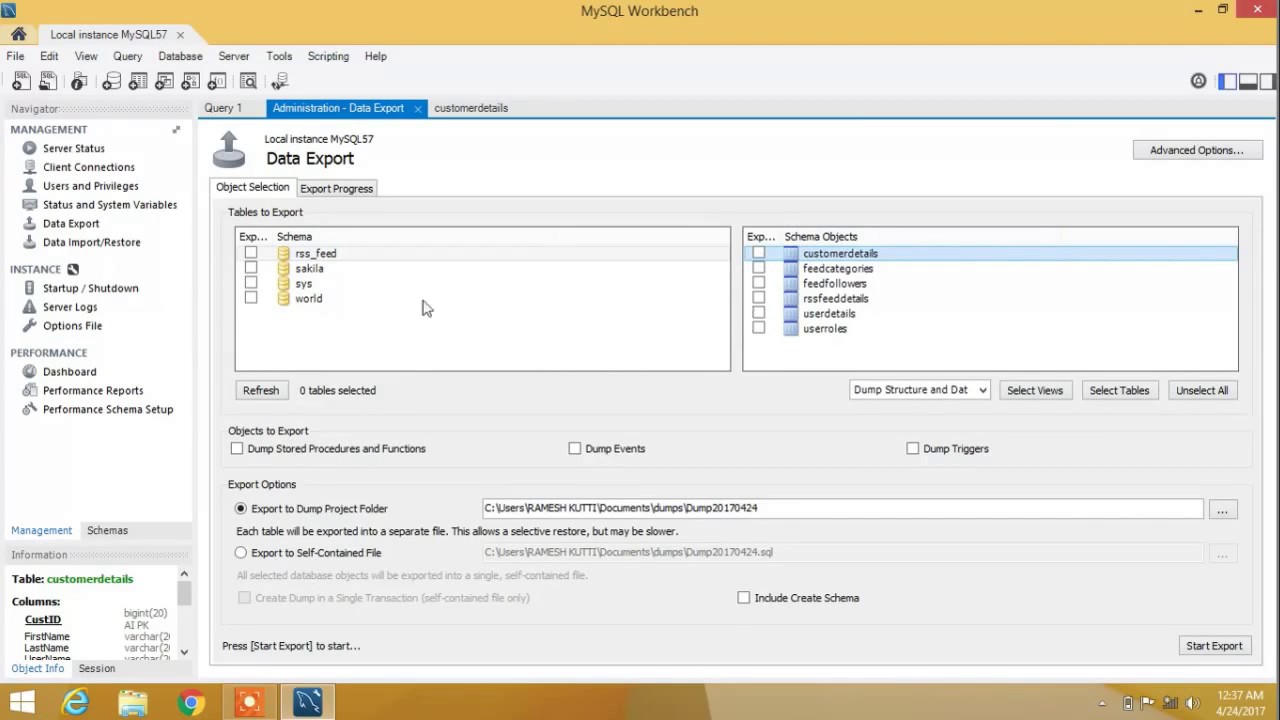Create a new table toolbar icon
The width and height of the screenshot is (1280, 720).
point(138,81)
